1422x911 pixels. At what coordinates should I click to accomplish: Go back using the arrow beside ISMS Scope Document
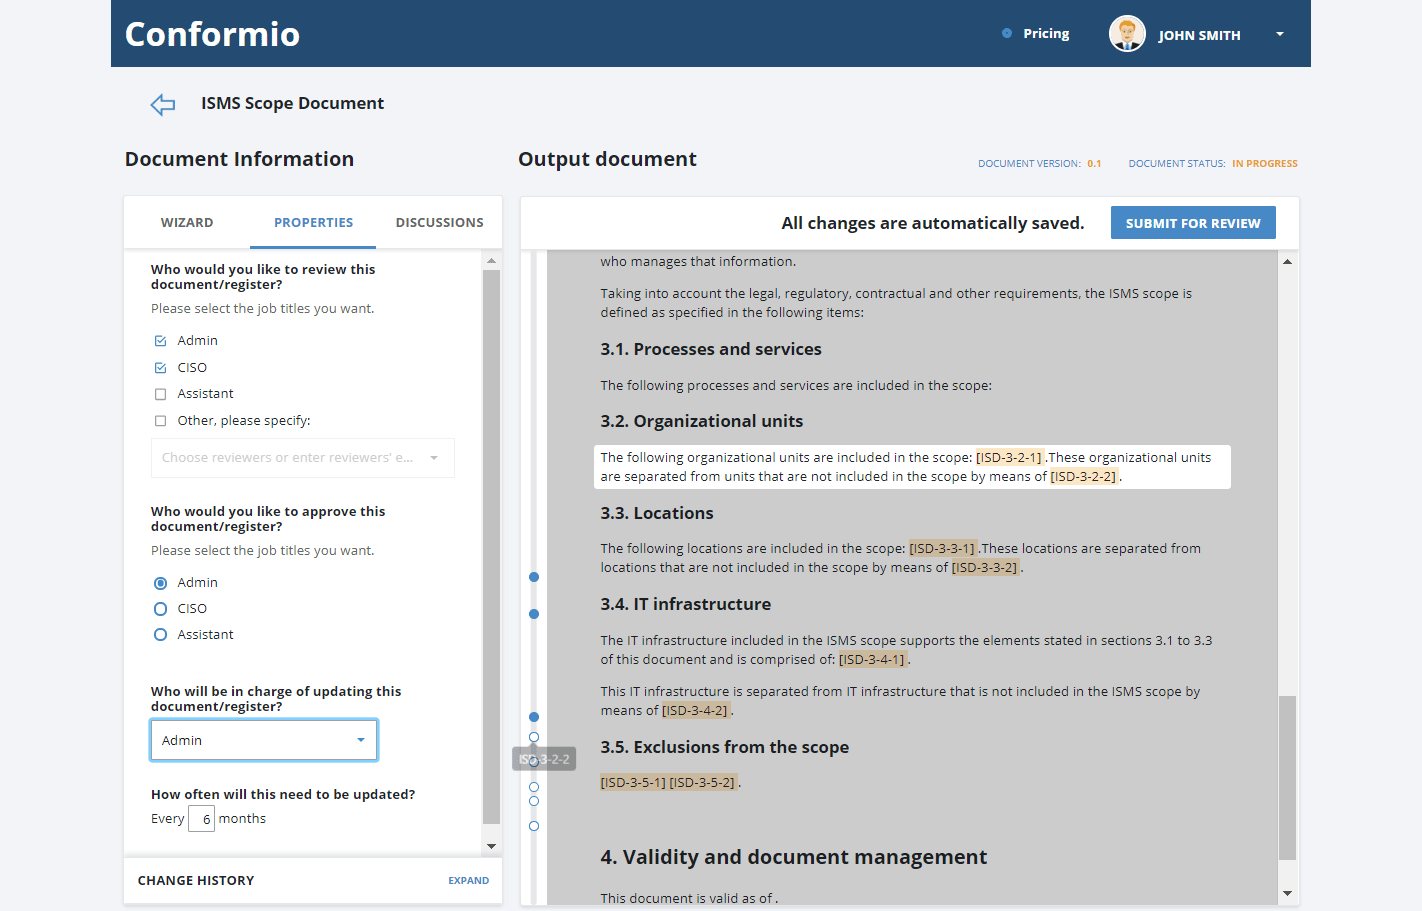point(163,104)
